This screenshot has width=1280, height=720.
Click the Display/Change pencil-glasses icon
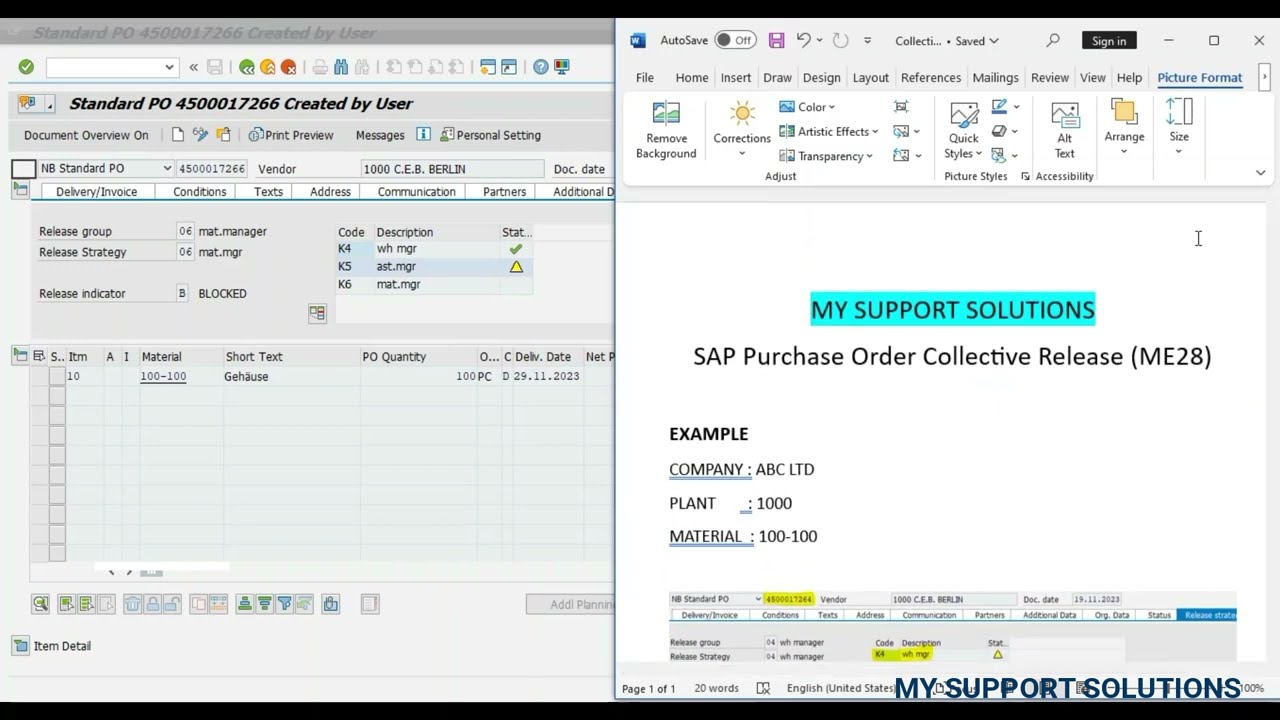click(200, 135)
